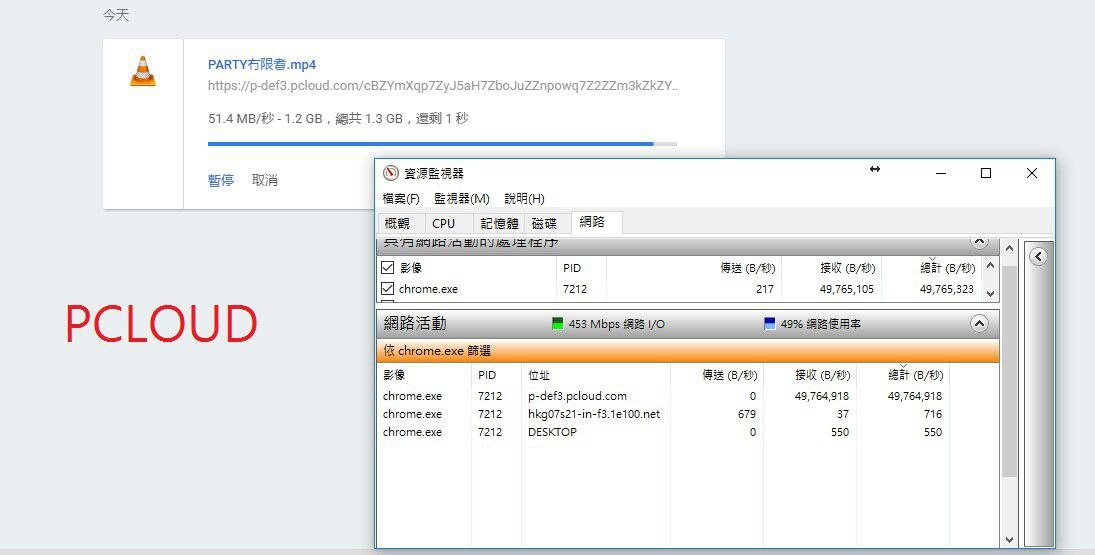This screenshot has height=555, width=1095.
Task: Click main pane scroll down arrow
Action: [1009, 540]
